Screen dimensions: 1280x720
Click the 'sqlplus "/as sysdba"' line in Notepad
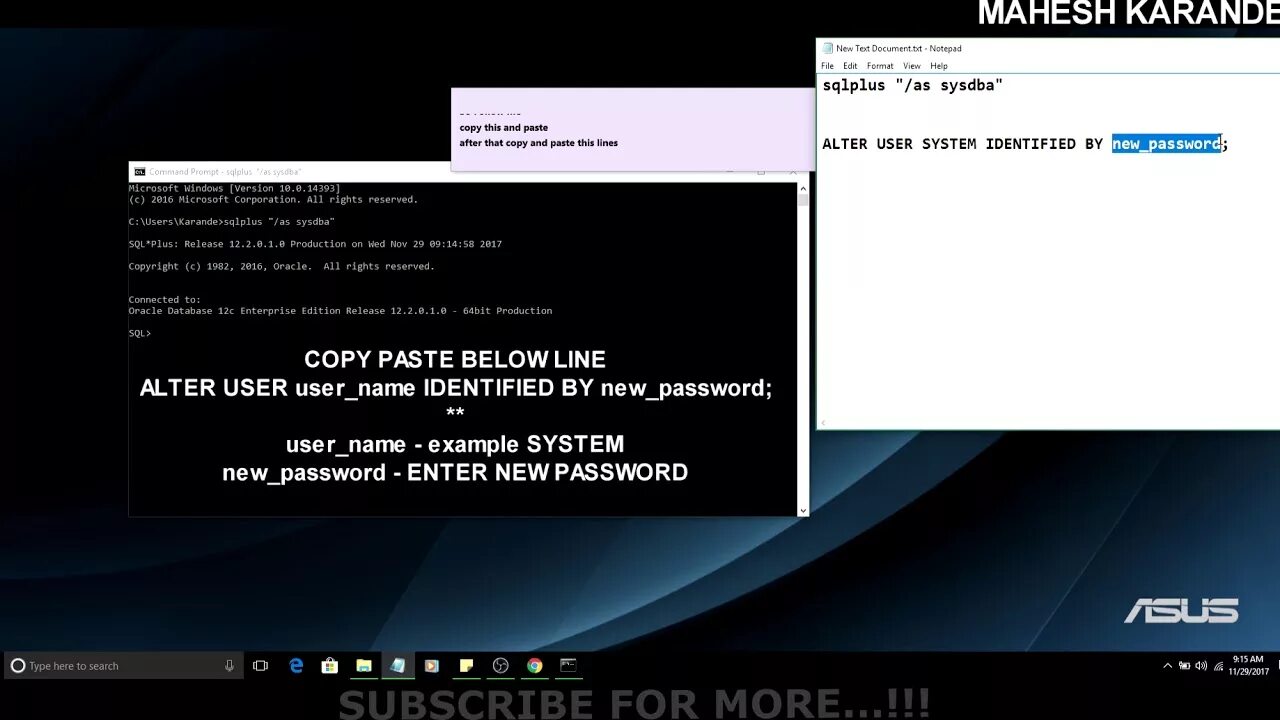pos(912,86)
